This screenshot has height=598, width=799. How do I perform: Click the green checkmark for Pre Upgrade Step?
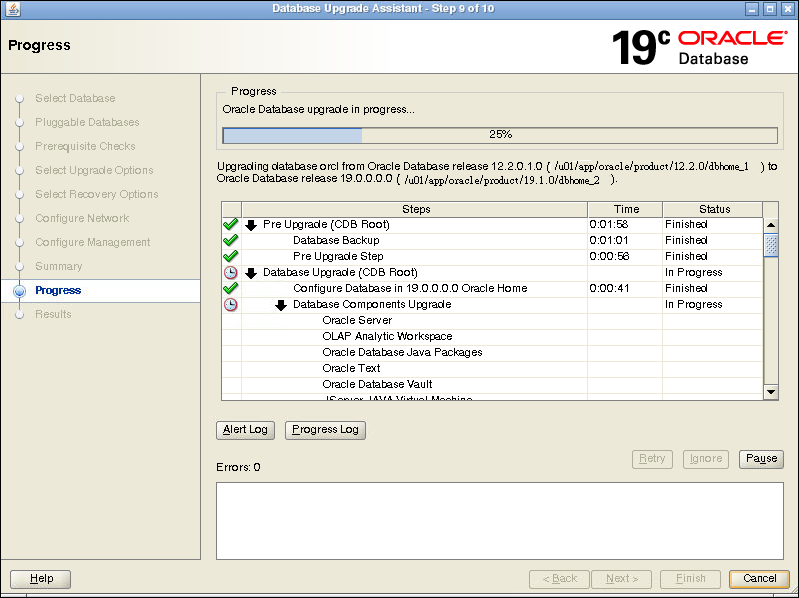click(230, 257)
